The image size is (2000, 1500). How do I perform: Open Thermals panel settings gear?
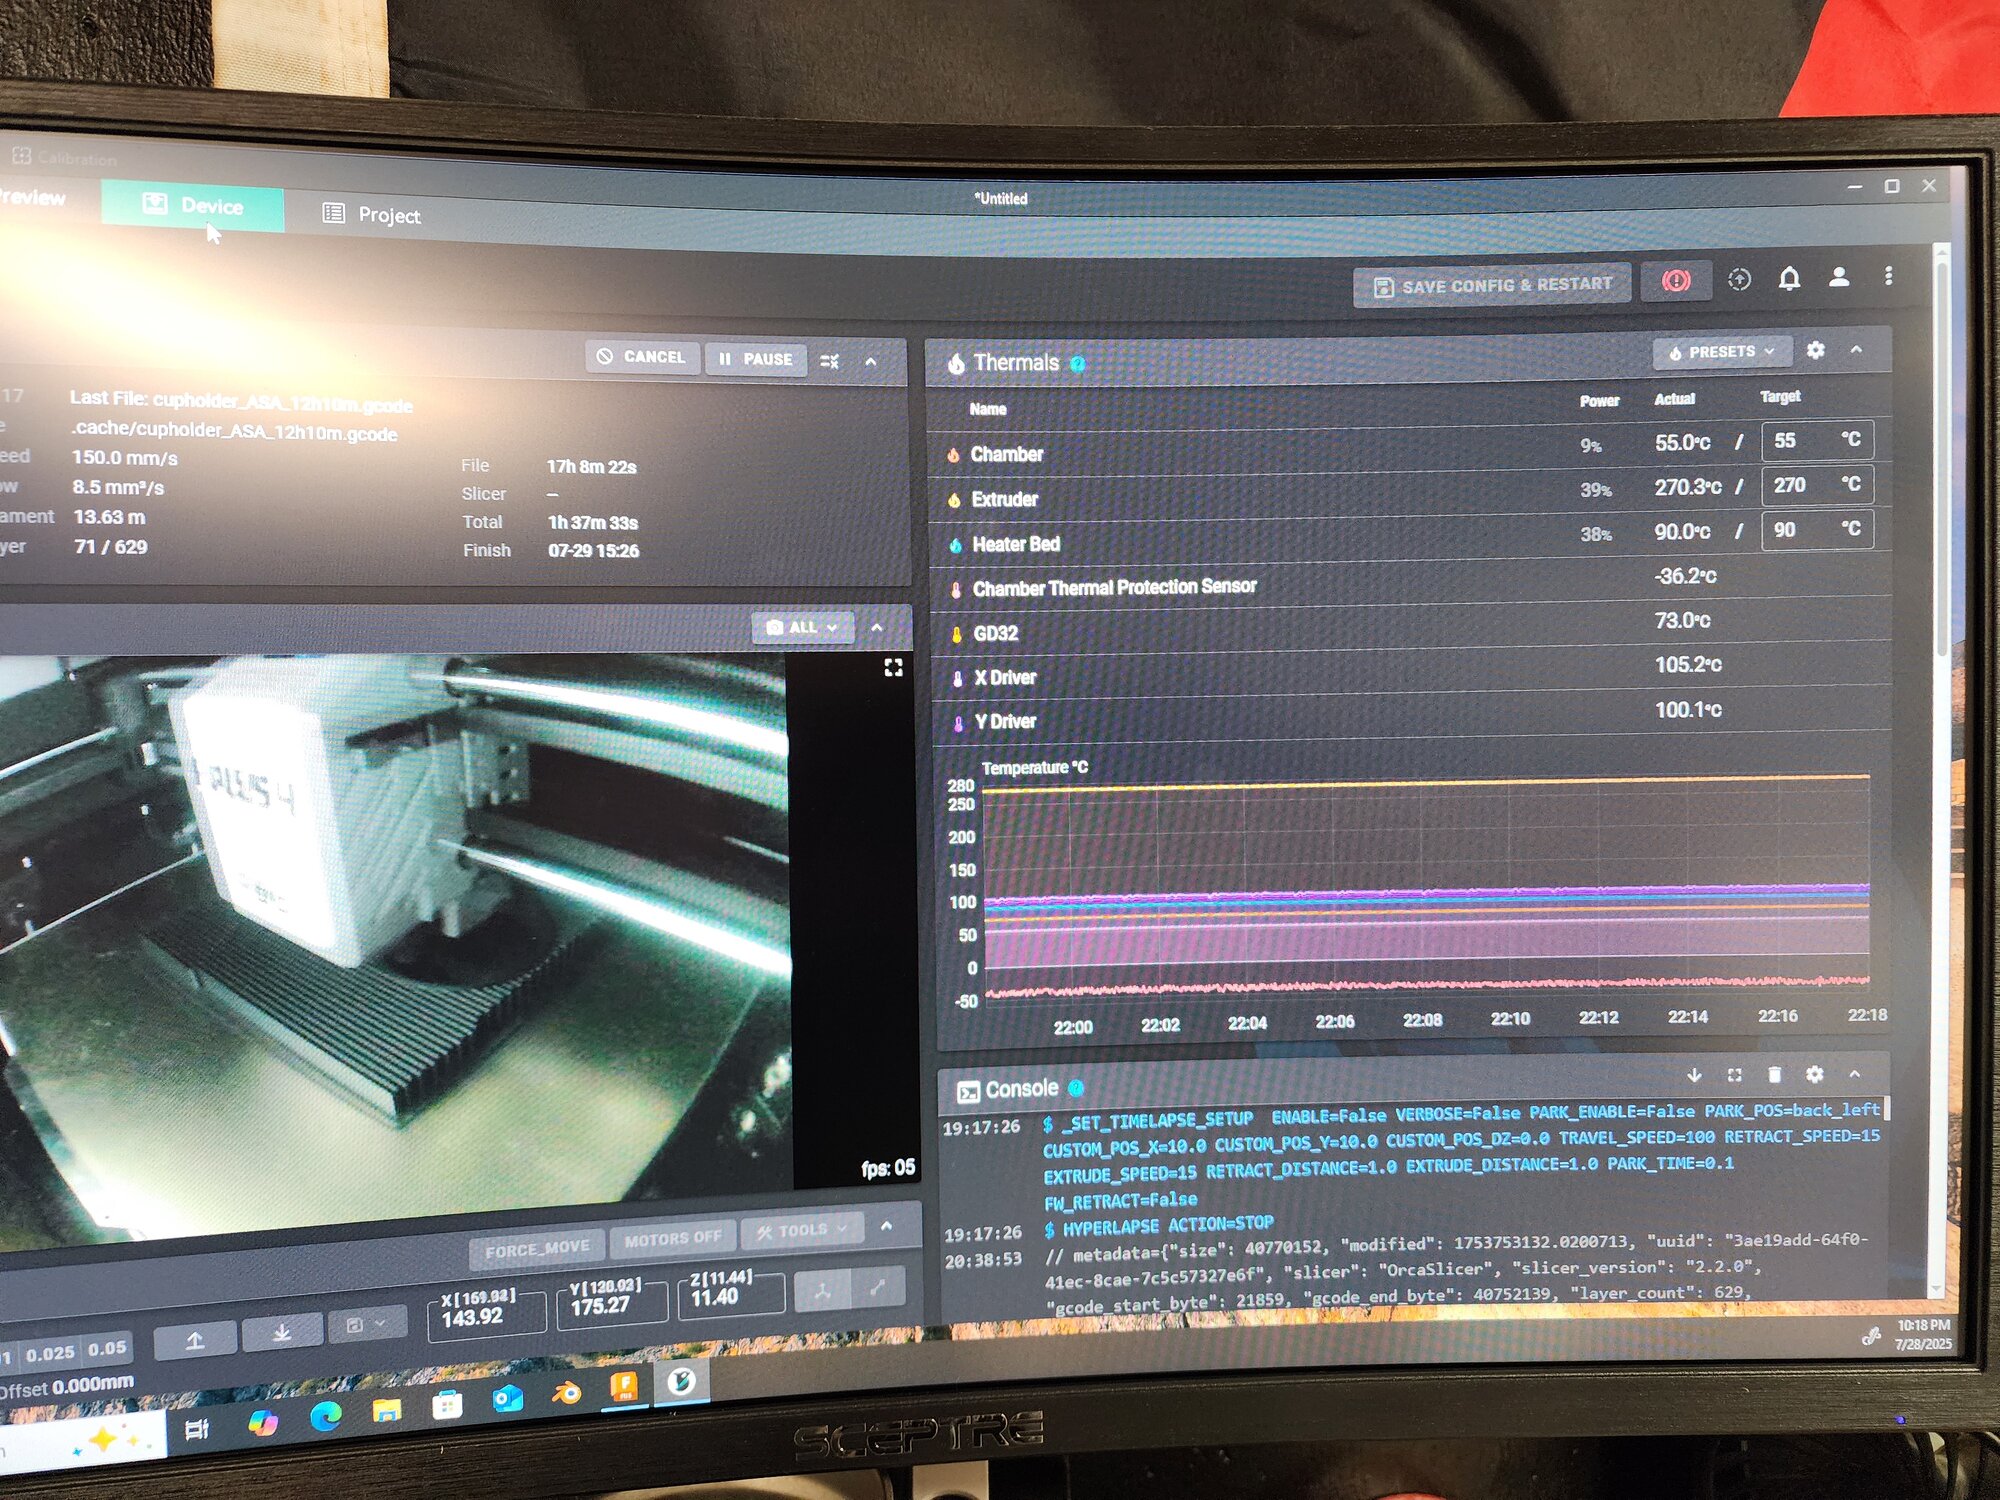click(1815, 349)
